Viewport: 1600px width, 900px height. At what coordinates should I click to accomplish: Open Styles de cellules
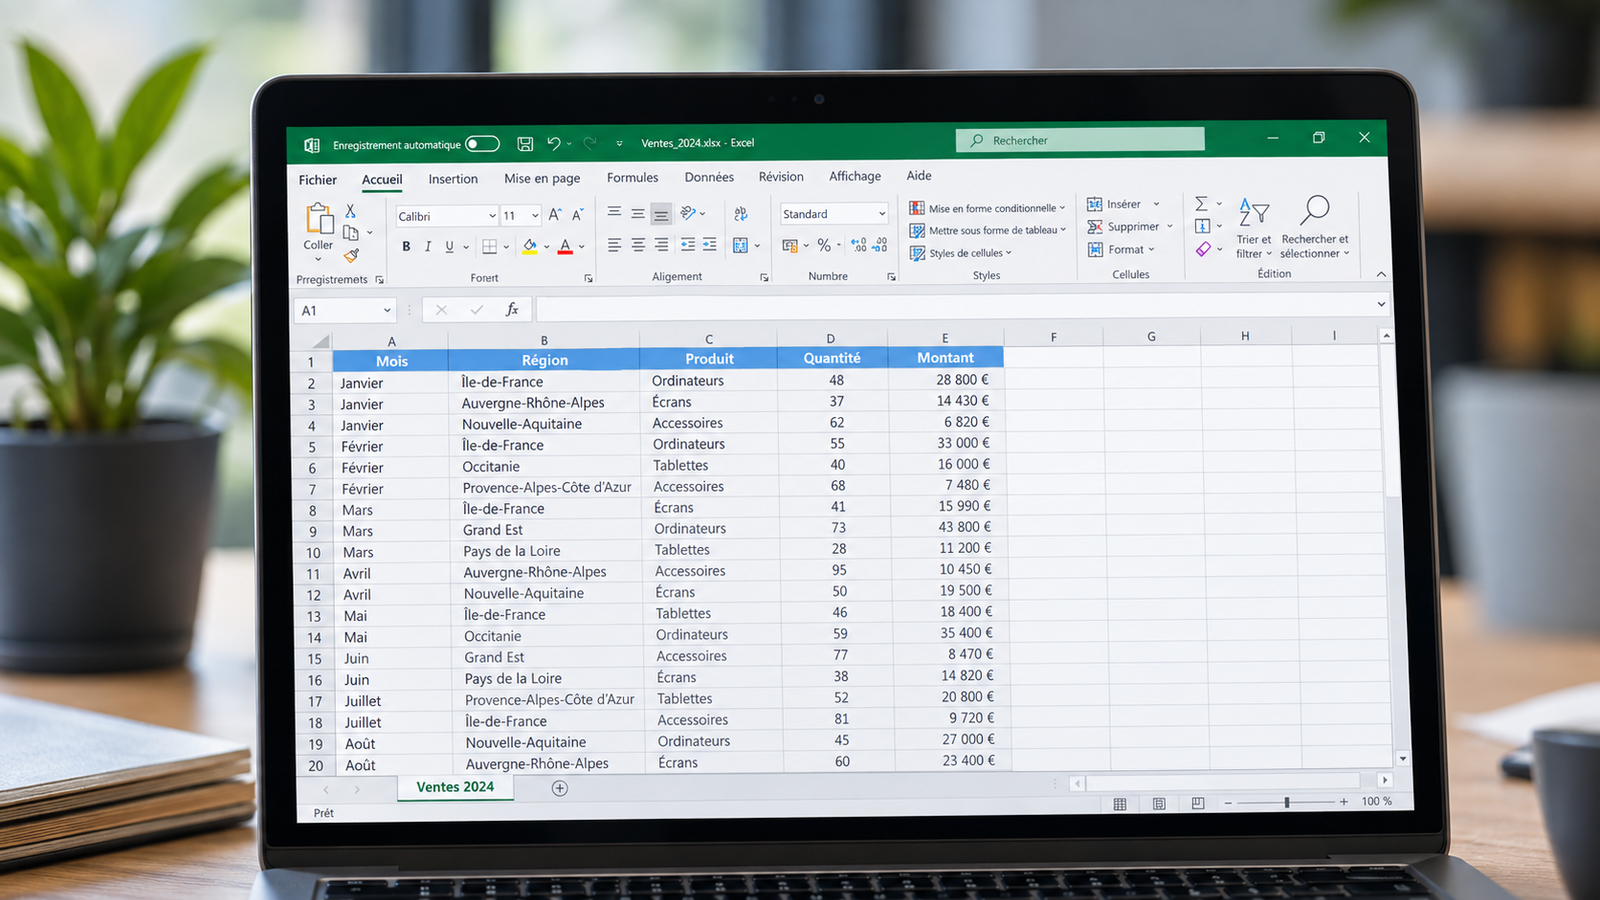(x=960, y=253)
